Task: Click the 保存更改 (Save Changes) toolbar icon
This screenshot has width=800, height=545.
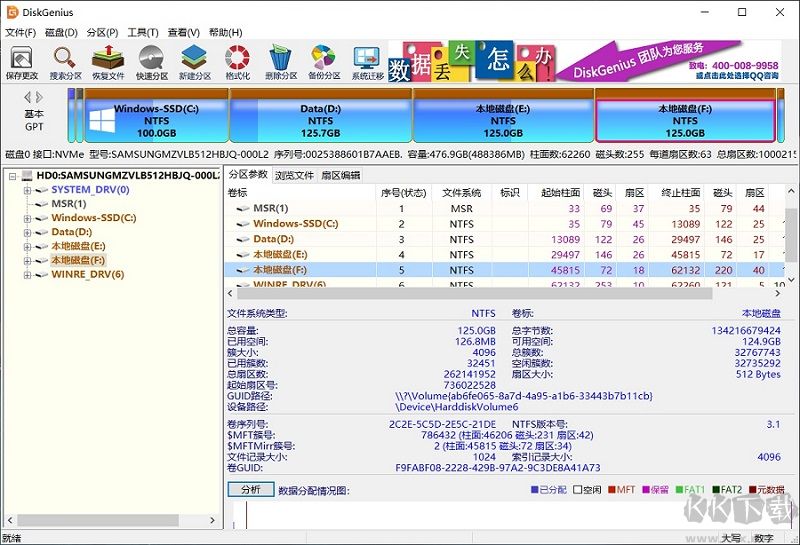Action: pos(22,61)
